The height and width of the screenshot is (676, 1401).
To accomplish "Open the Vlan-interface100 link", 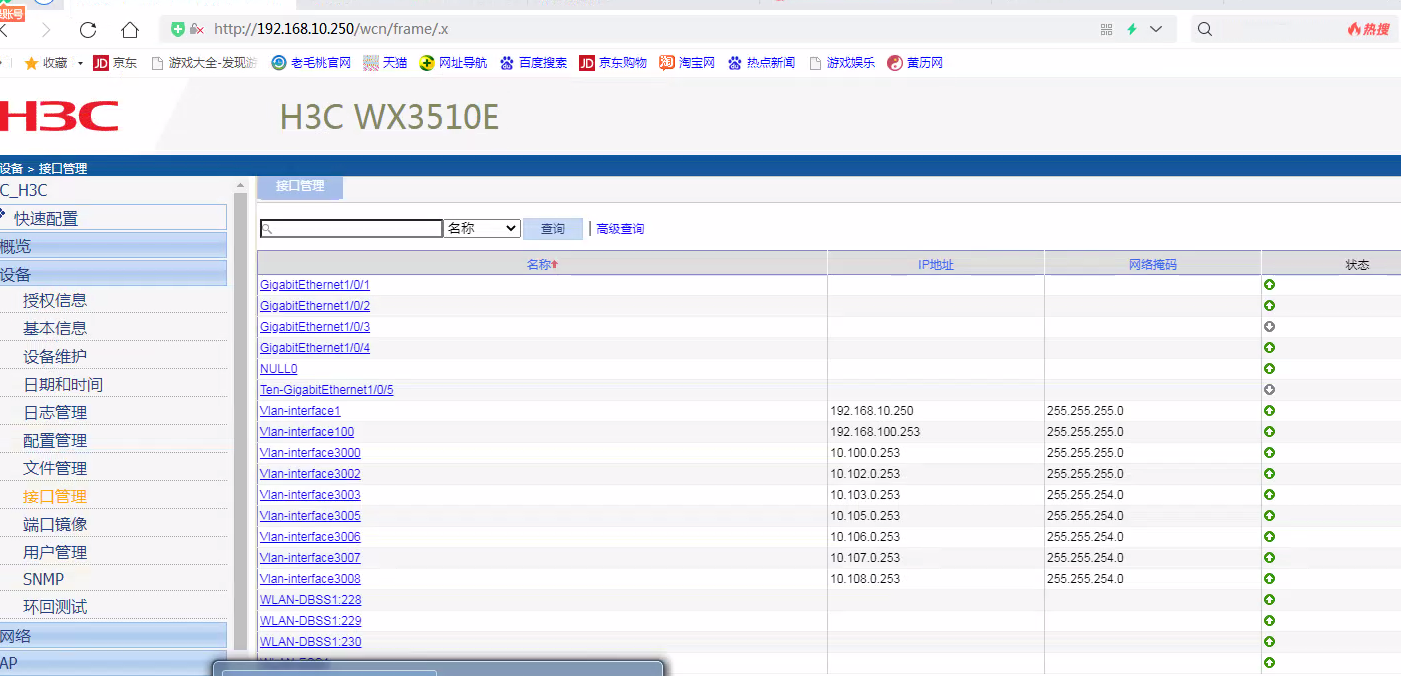I will [x=307, y=432].
